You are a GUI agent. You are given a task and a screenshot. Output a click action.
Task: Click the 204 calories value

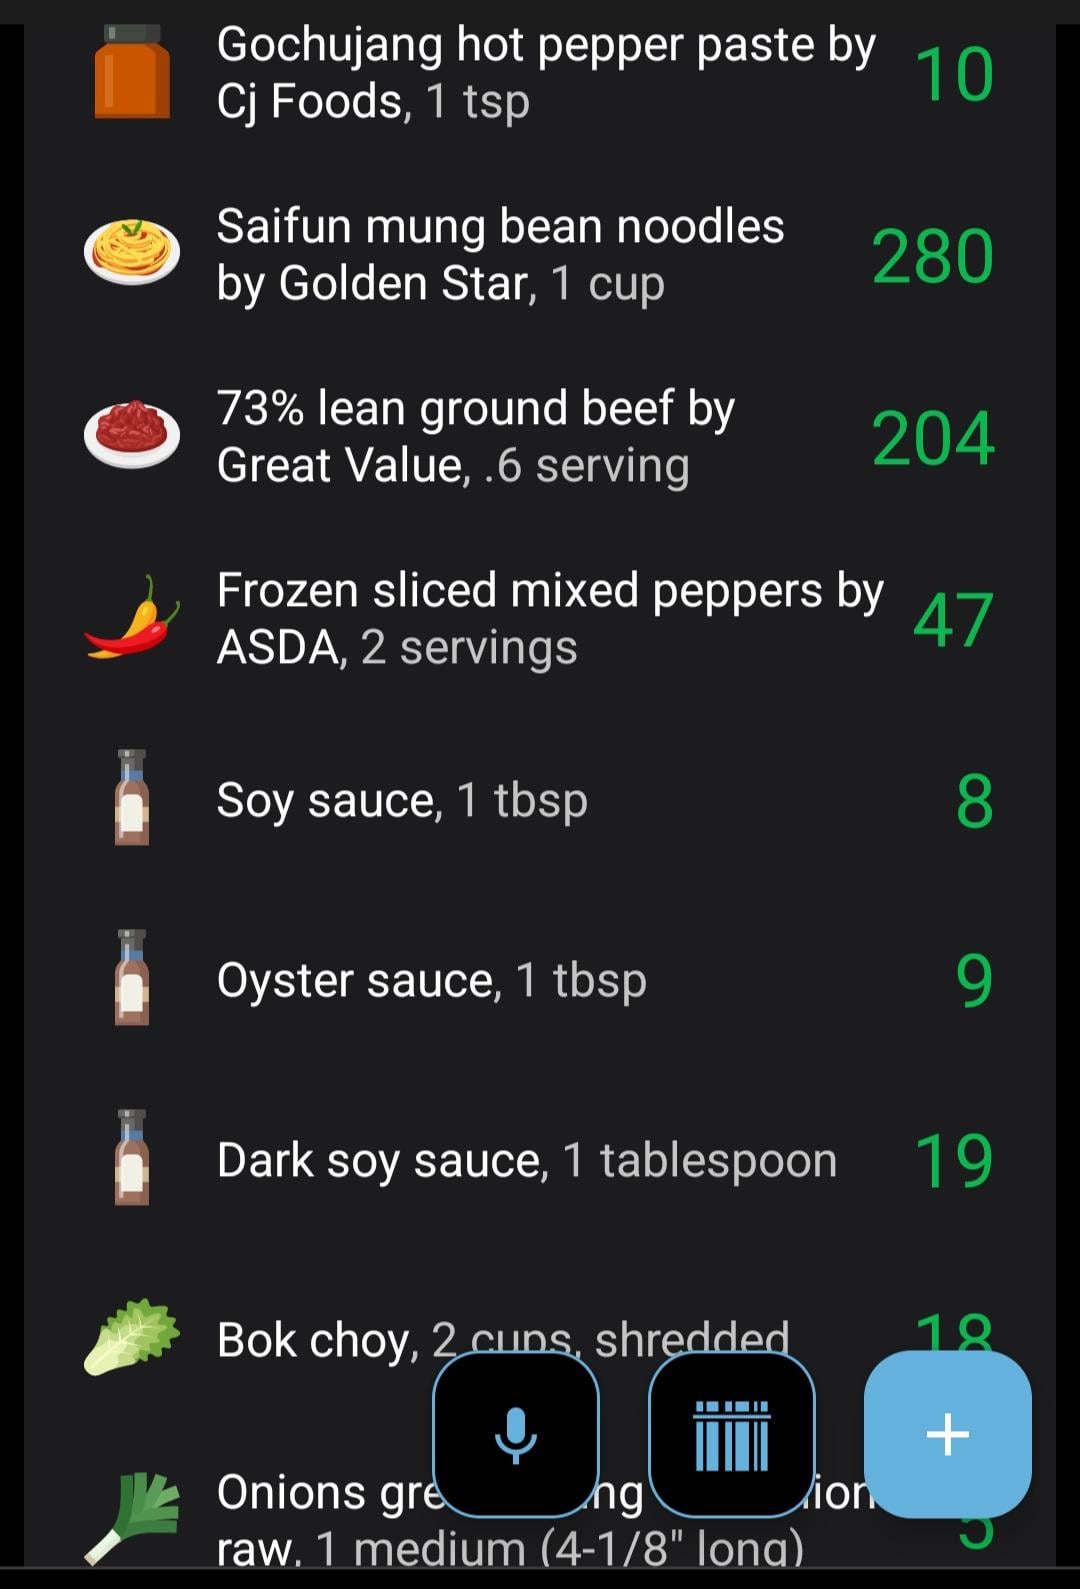(933, 439)
